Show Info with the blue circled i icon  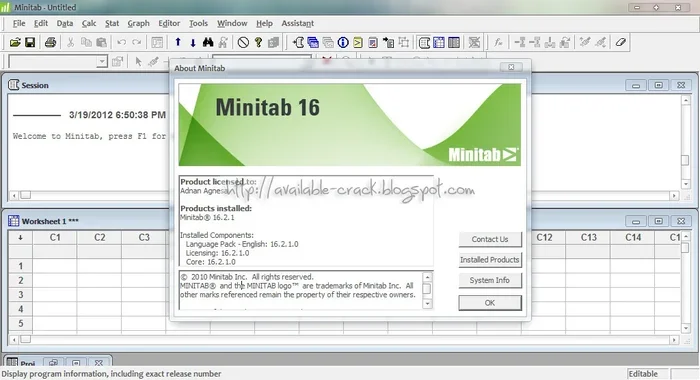point(343,42)
